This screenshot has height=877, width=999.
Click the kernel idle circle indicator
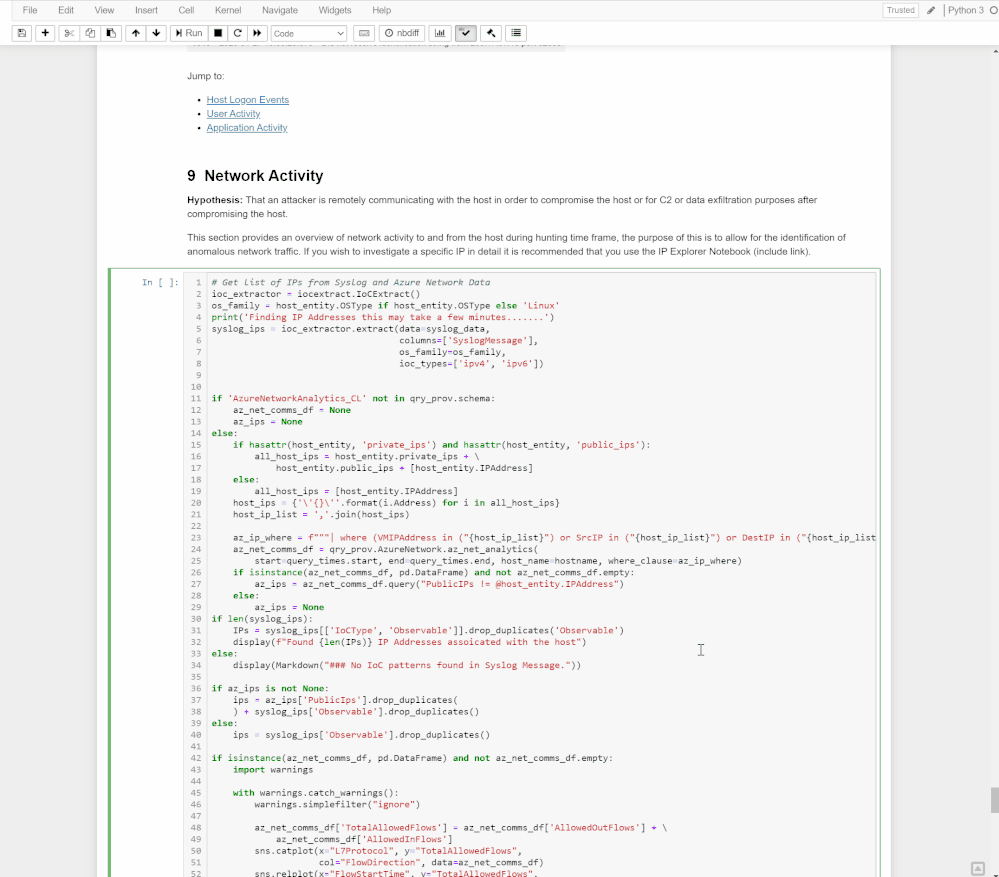point(994,10)
